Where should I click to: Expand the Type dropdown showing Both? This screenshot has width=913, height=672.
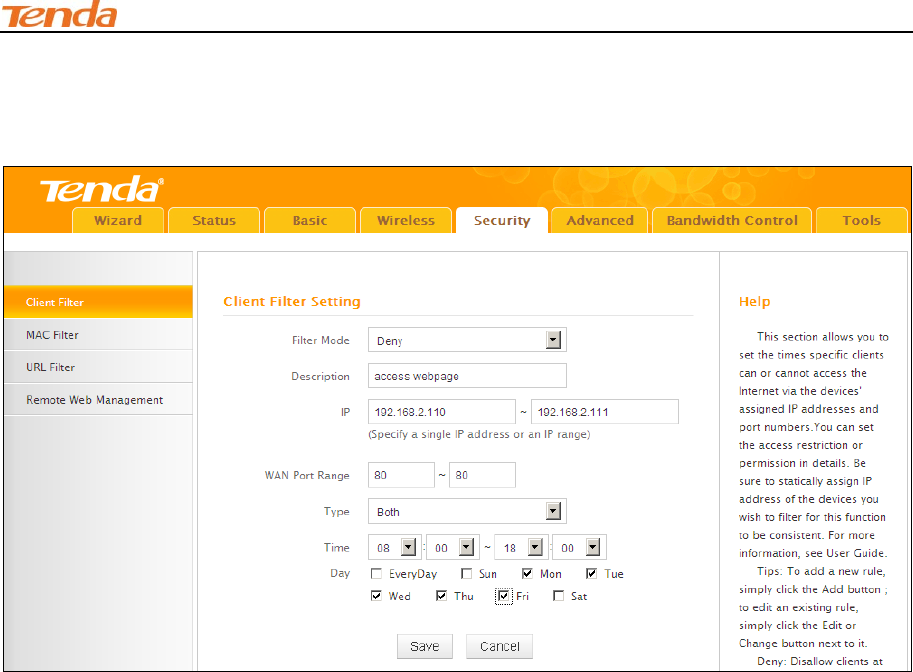[467, 511]
